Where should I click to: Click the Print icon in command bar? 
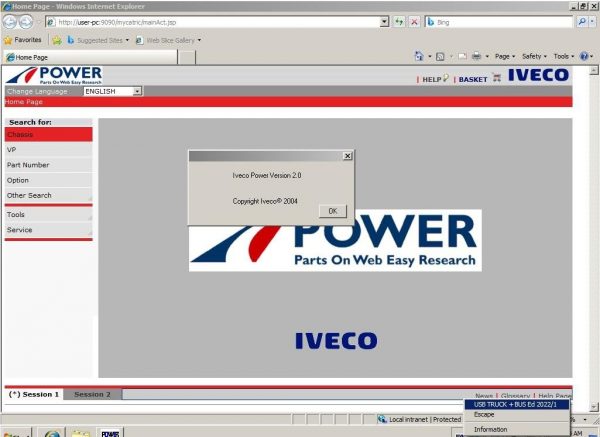pos(476,56)
